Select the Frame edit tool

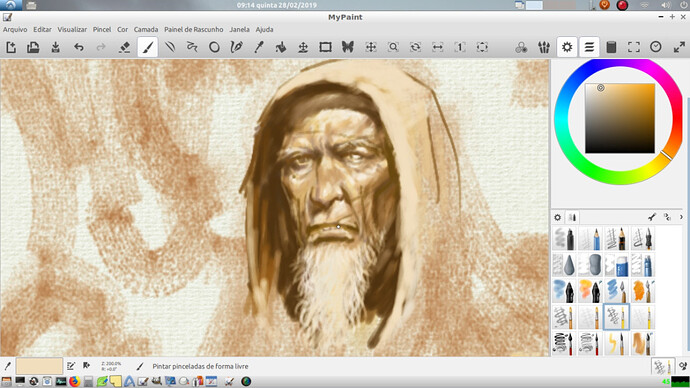[x=325, y=47]
